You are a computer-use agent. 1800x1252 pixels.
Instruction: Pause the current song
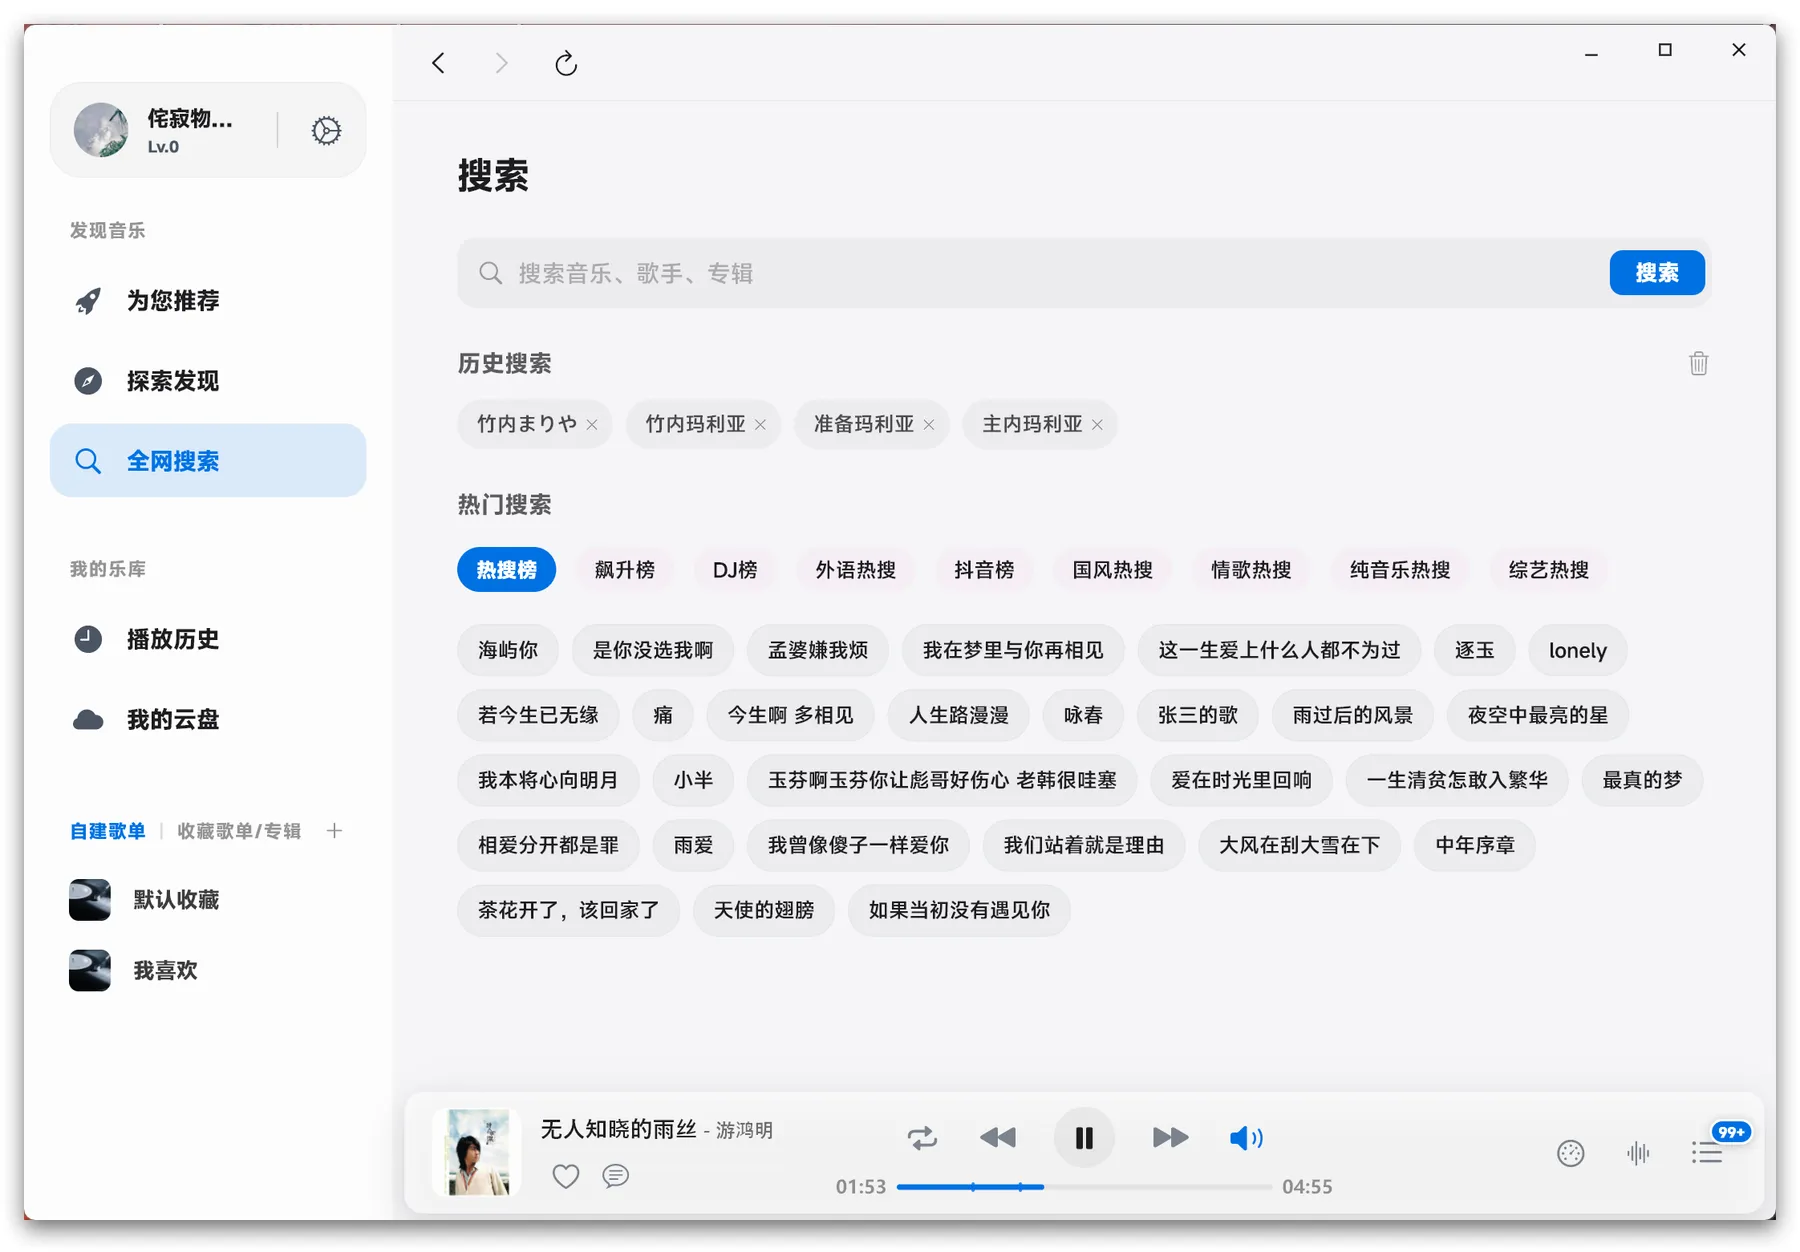[x=1084, y=1138]
